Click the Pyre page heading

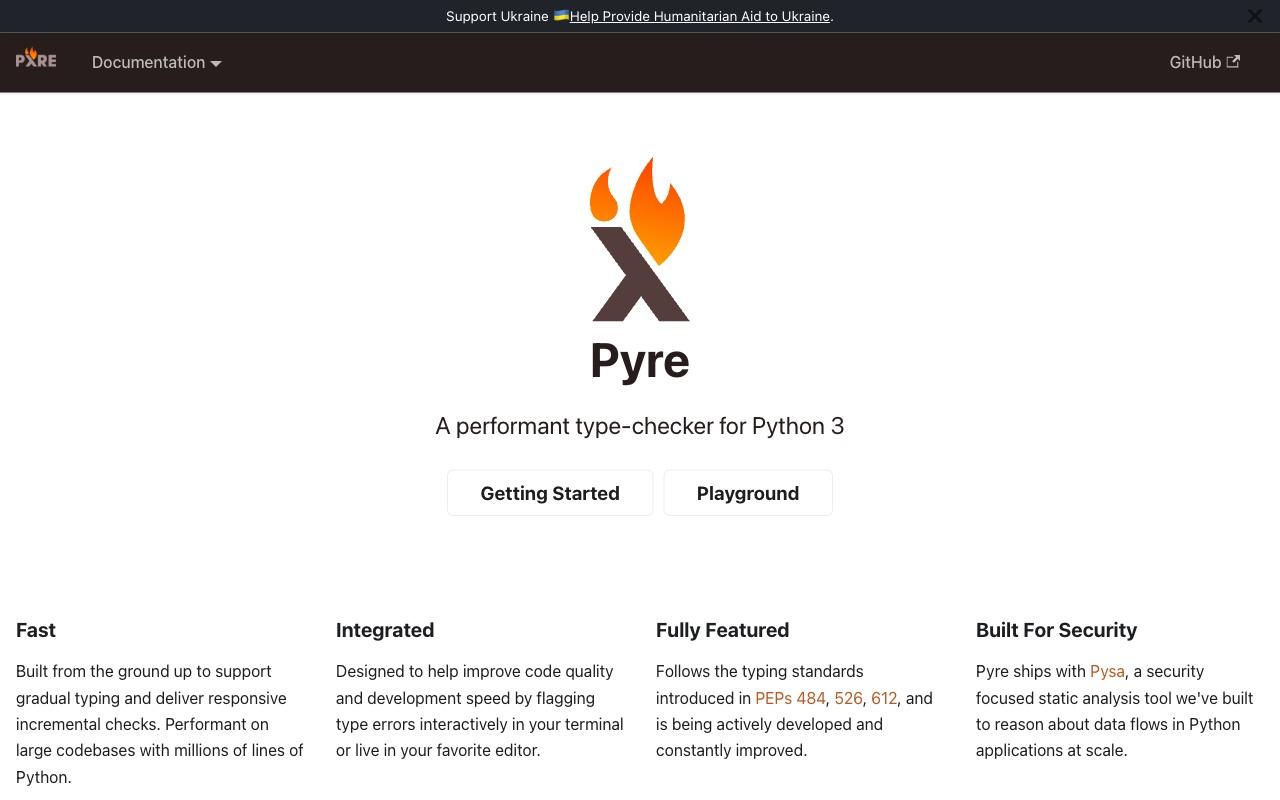pos(640,361)
